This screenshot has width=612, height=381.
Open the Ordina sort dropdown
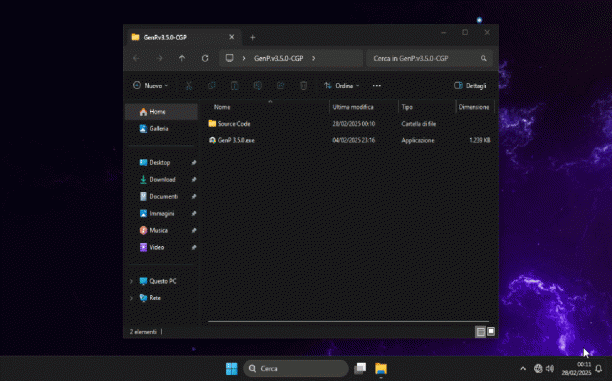(x=342, y=85)
